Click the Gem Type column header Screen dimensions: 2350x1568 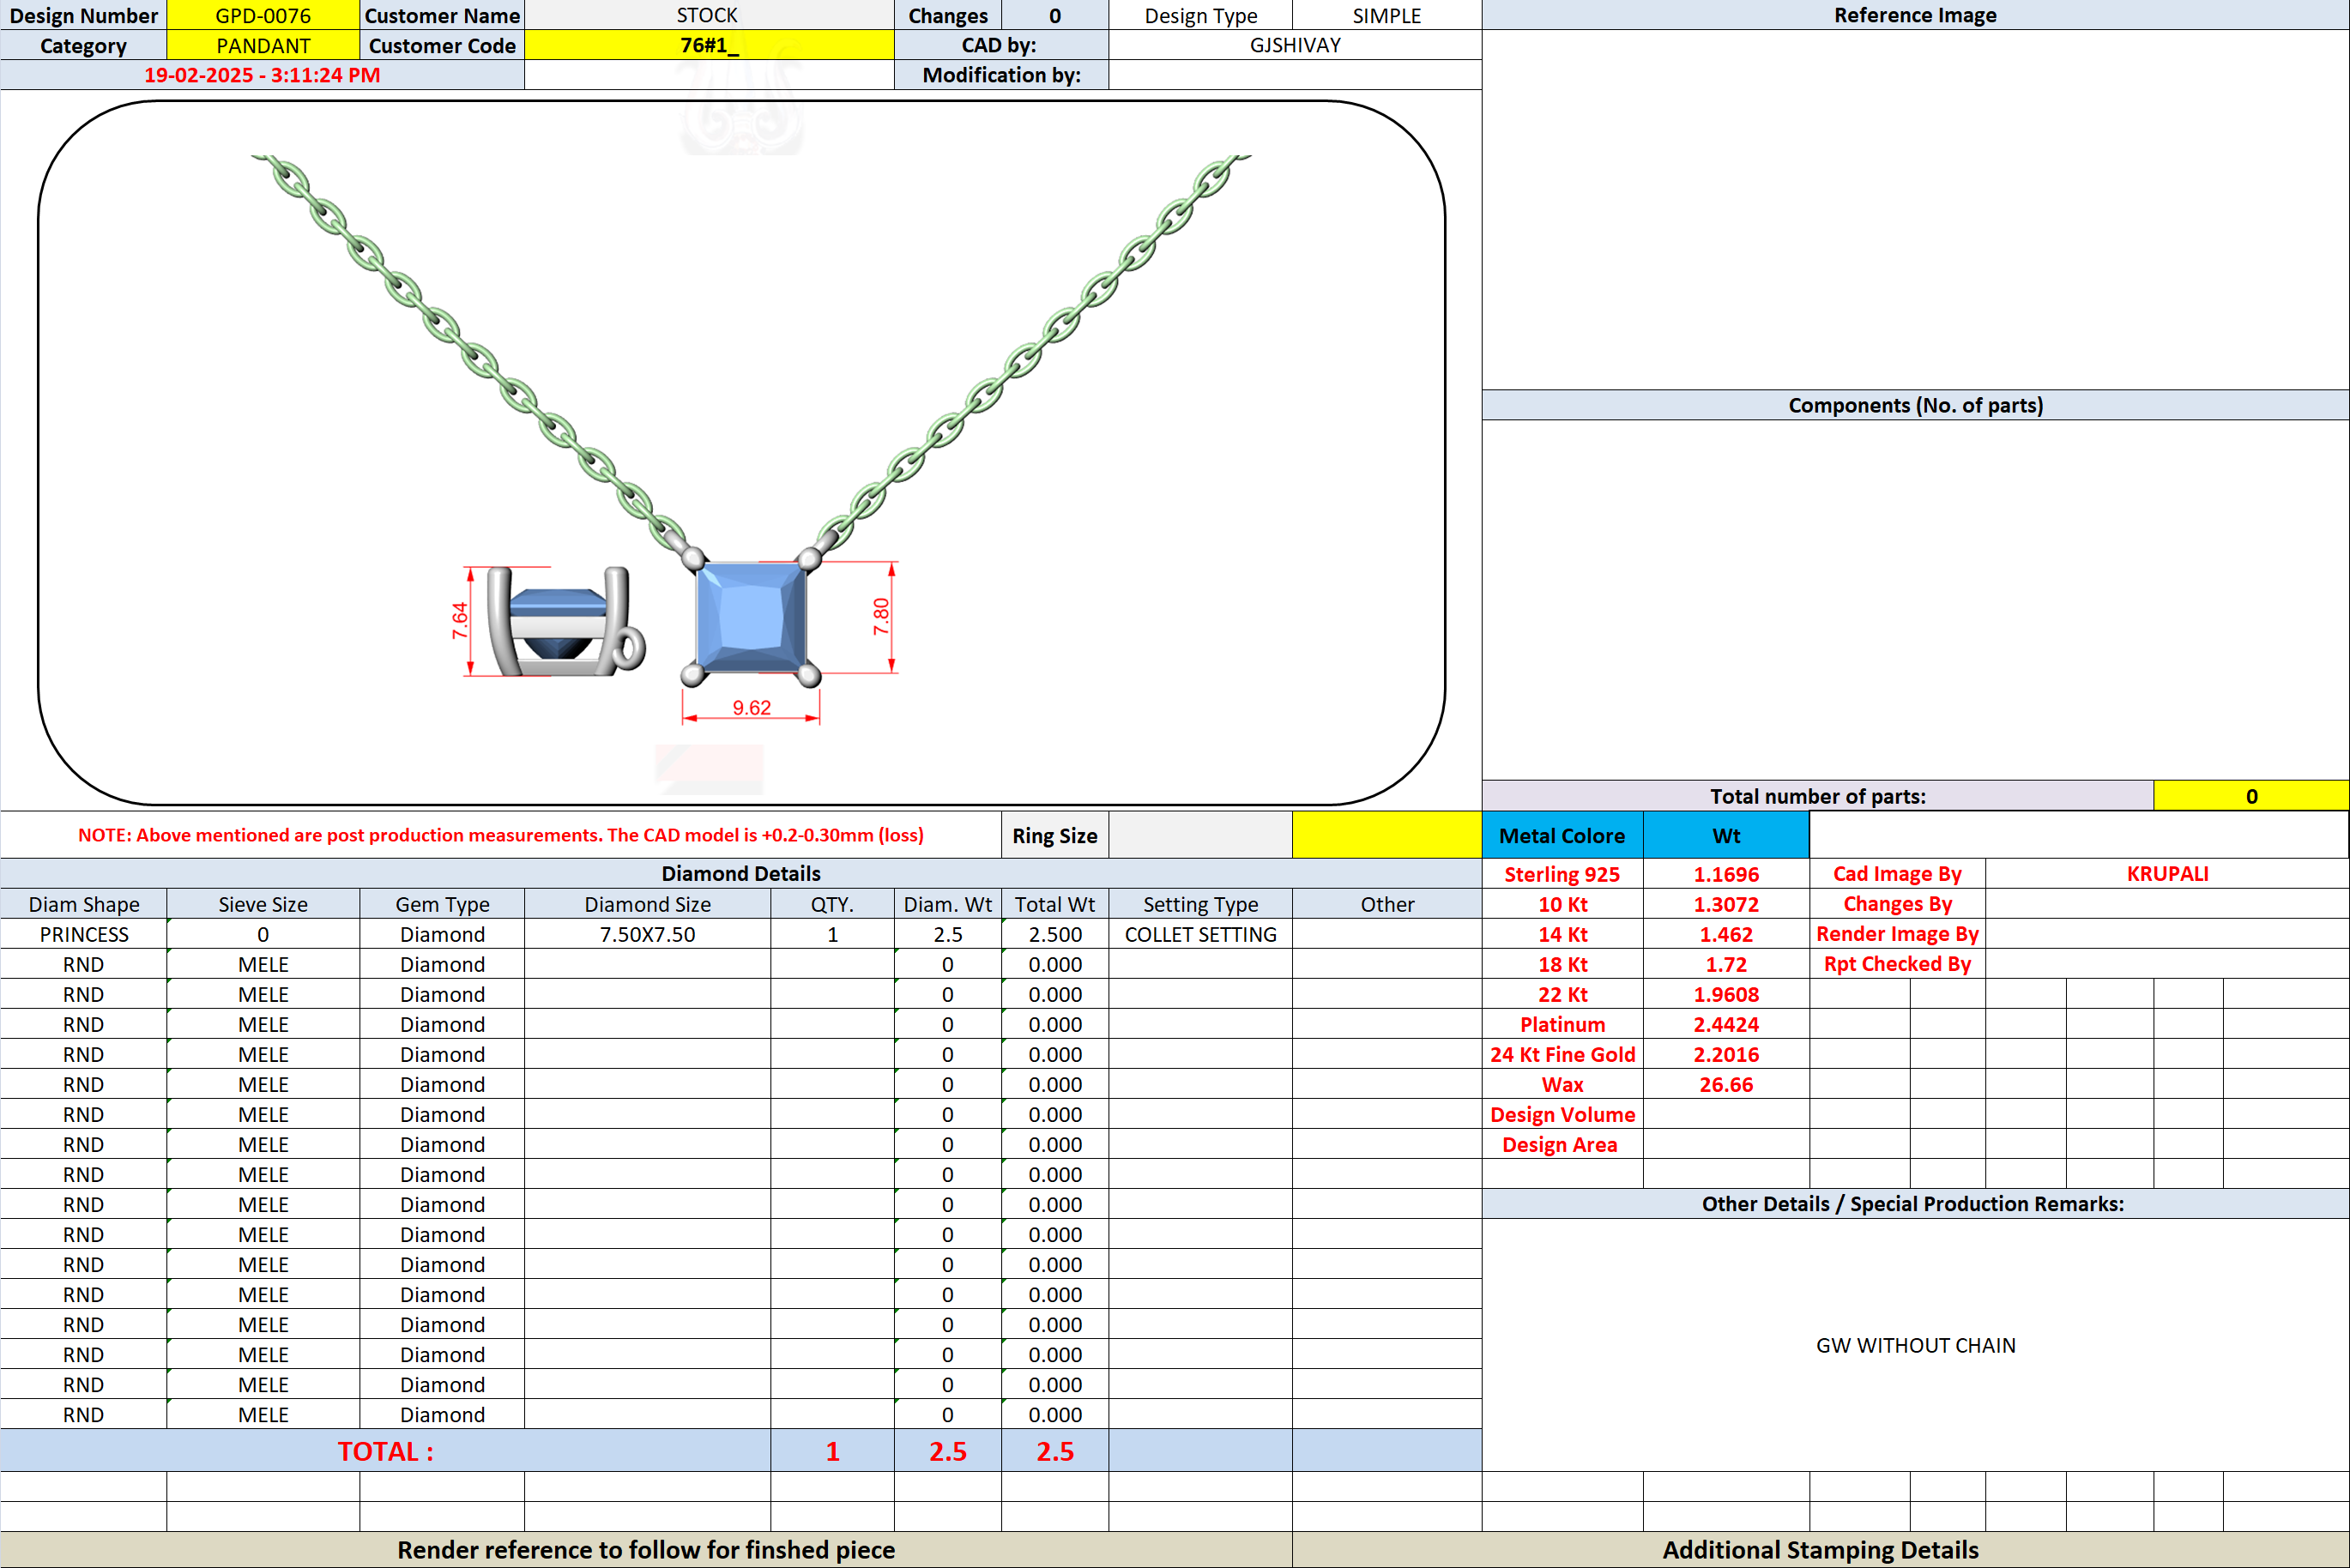pyautogui.click(x=442, y=904)
